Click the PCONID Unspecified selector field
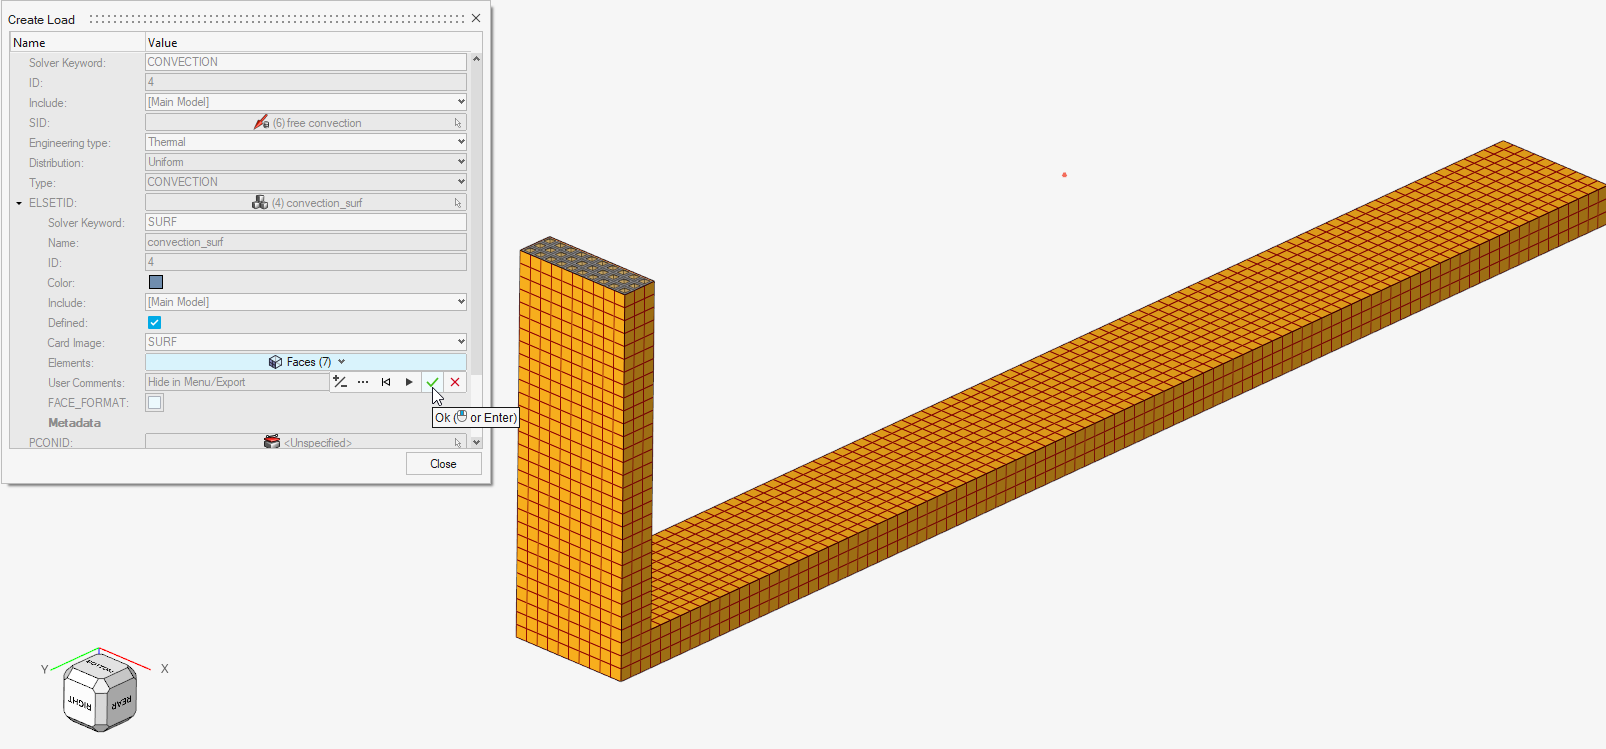This screenshot has height=749, width=1606. tap(306, 442)
